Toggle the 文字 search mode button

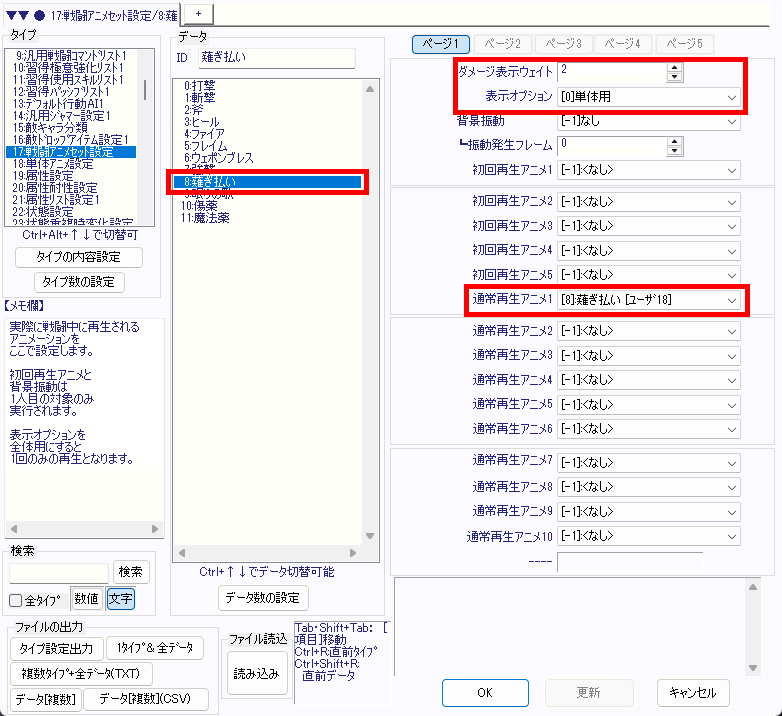pos(120,599)
